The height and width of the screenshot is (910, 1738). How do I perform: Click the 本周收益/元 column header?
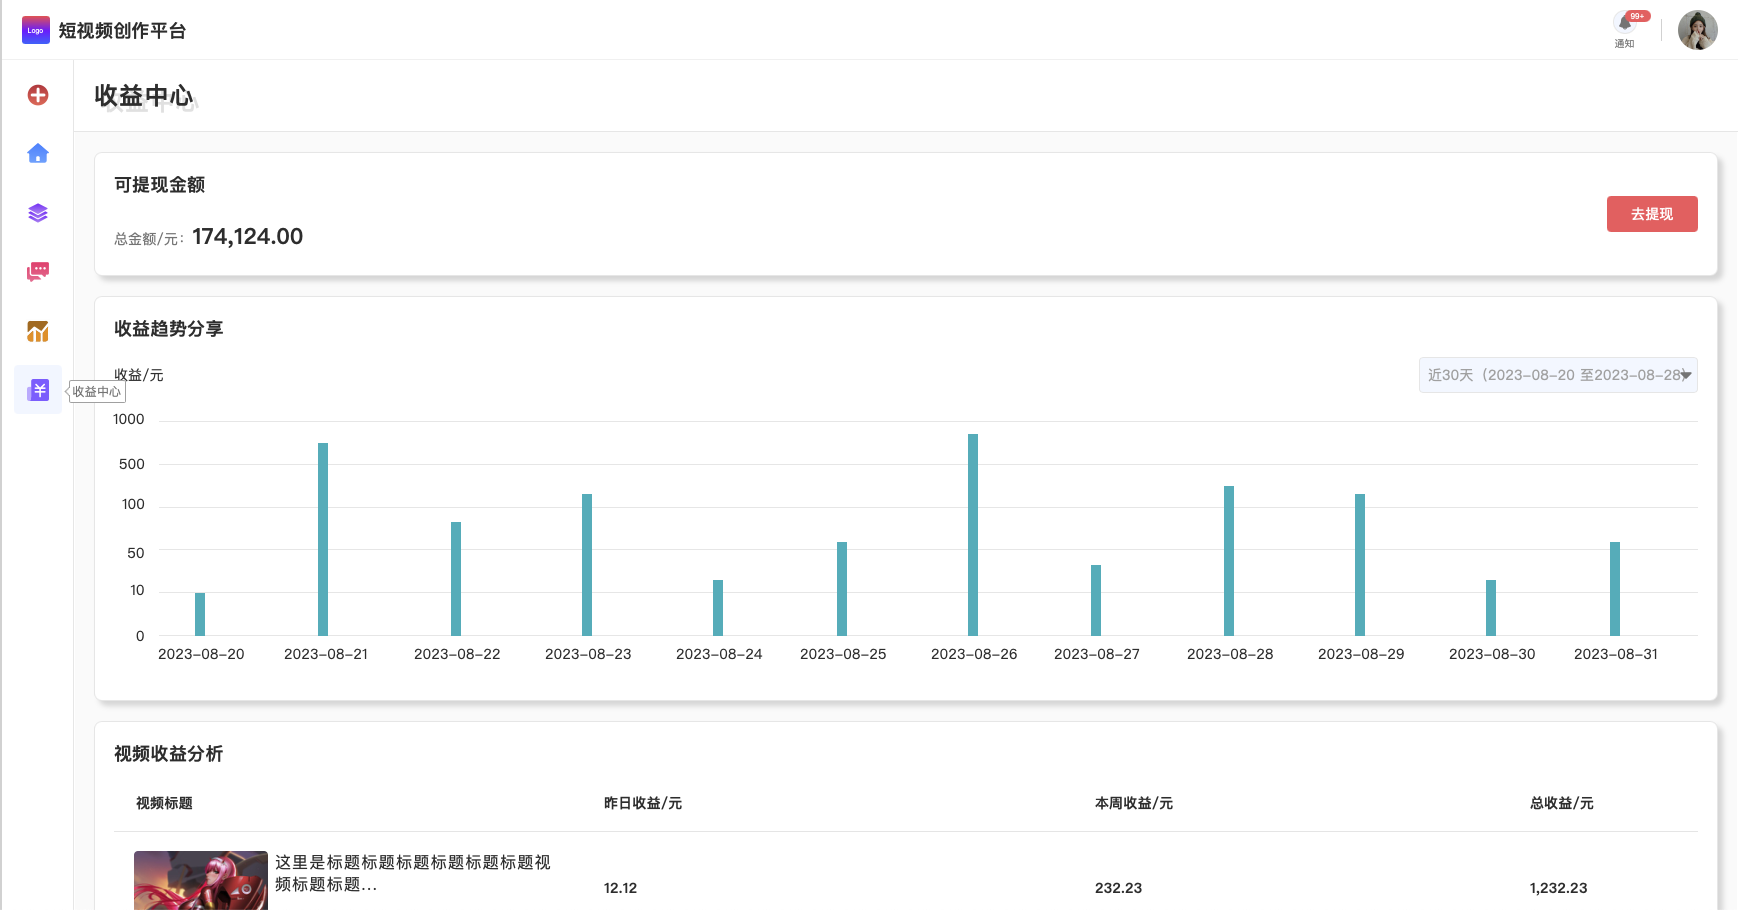point(1134,803)
